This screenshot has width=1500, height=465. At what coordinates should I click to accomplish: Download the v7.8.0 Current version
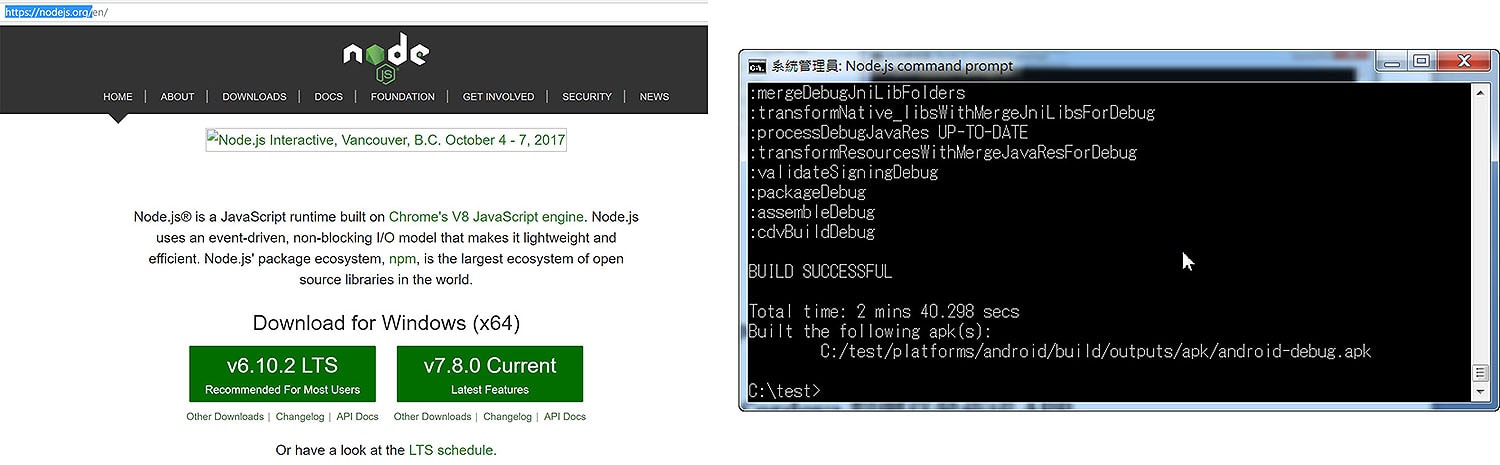[x=489, y=374]
